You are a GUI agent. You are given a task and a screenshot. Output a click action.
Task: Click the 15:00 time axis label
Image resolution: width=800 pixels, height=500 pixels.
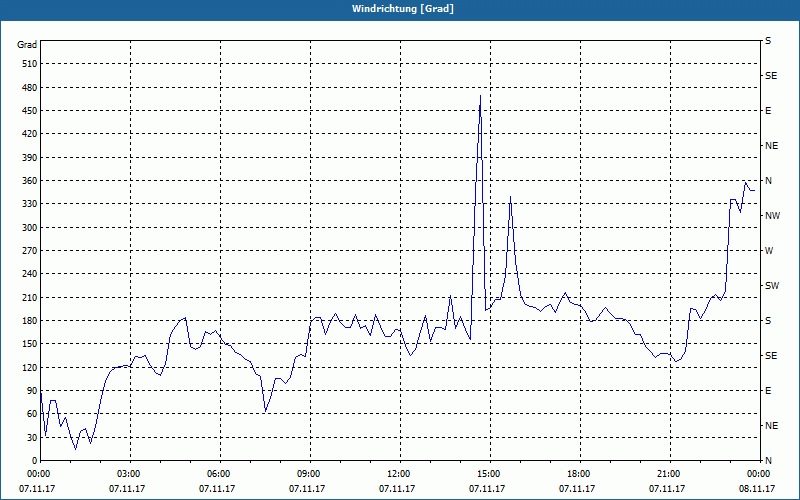click(x=490, y=473)
